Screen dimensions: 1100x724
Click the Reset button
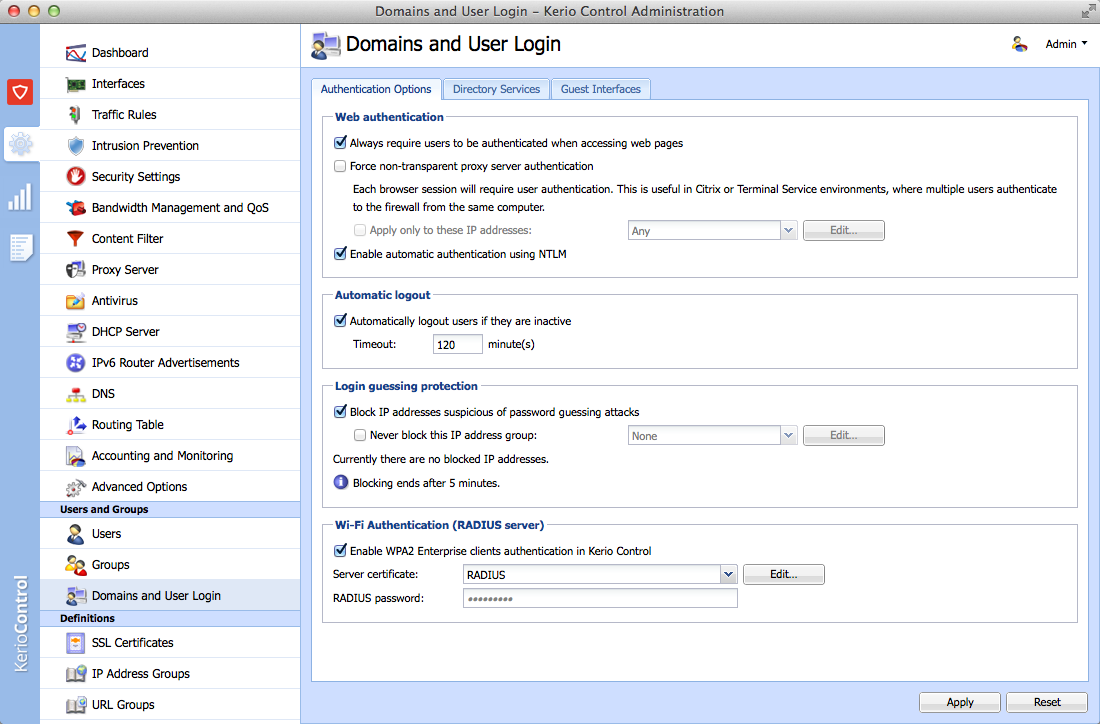pyautogui.click(x=1047, y=702)
